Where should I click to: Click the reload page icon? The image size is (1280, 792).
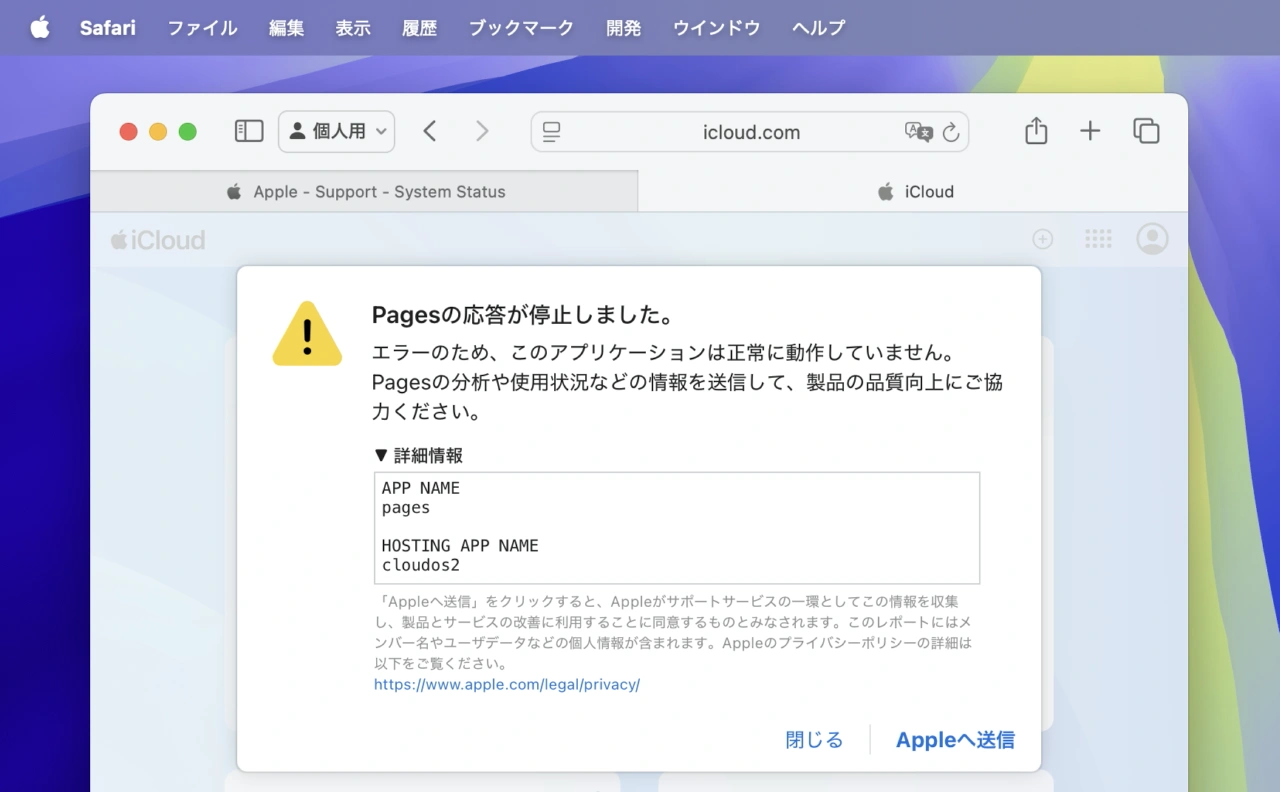tap(951, 132)
